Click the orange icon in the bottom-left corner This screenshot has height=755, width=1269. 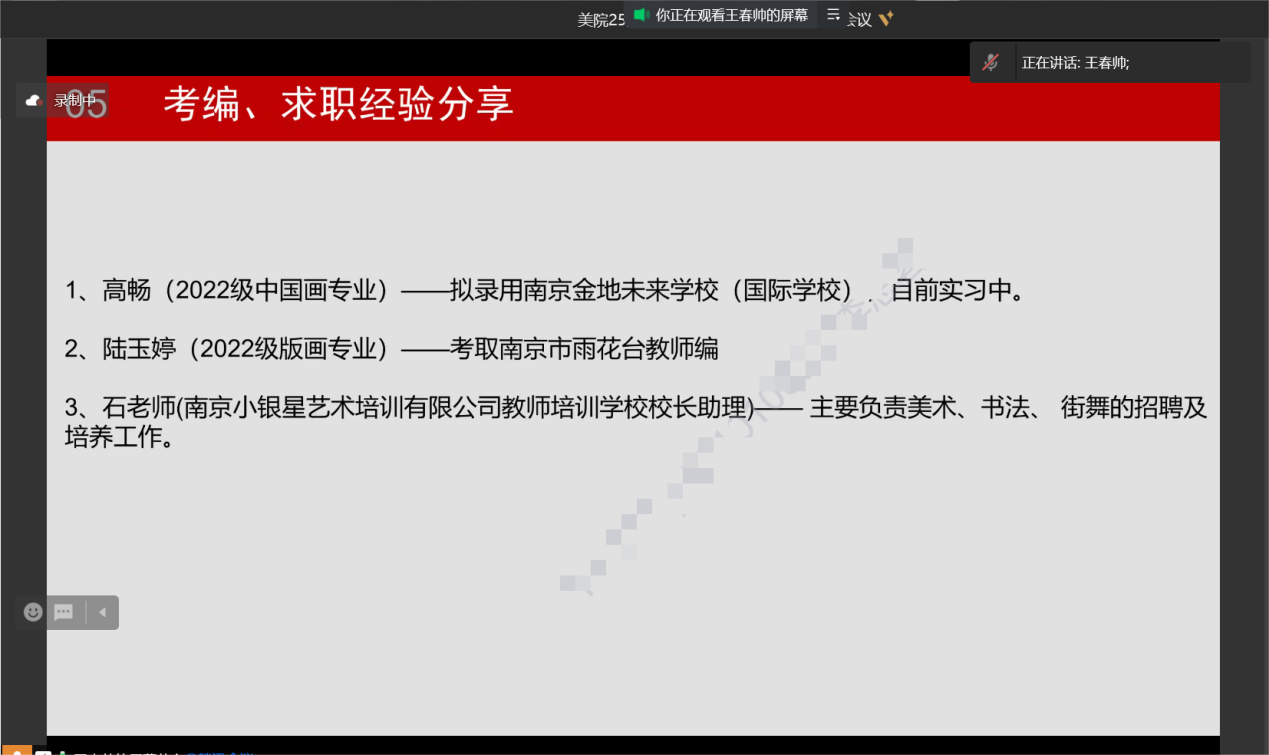(16, 751)
